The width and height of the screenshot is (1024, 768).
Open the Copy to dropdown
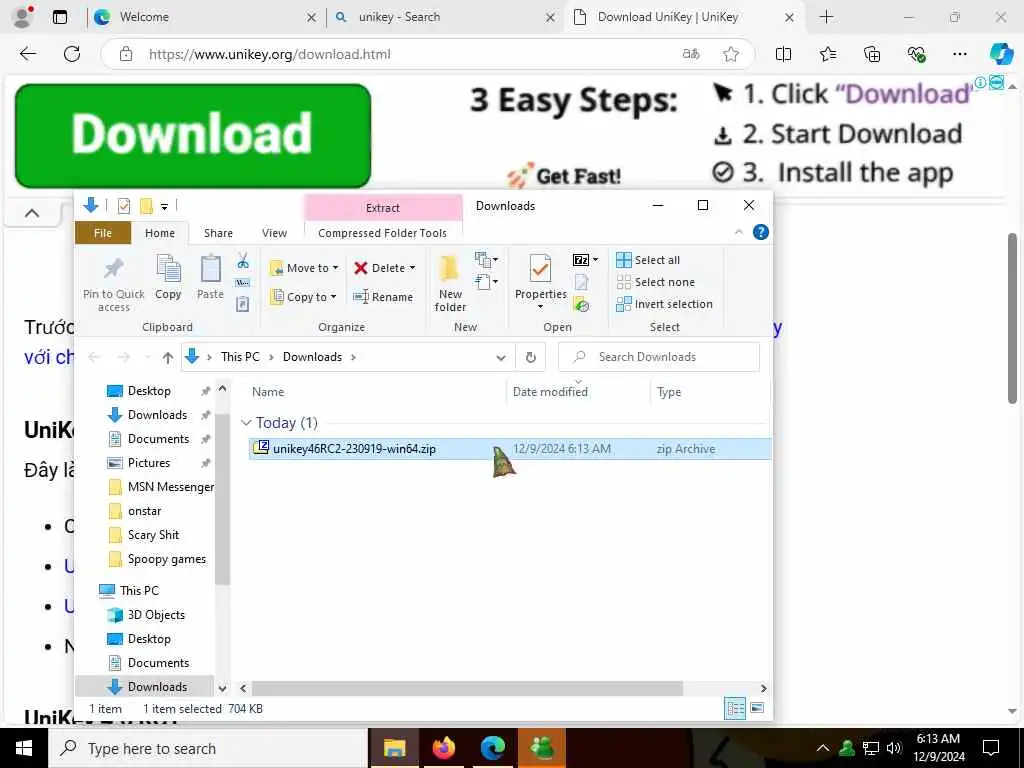tap(304, 297)
